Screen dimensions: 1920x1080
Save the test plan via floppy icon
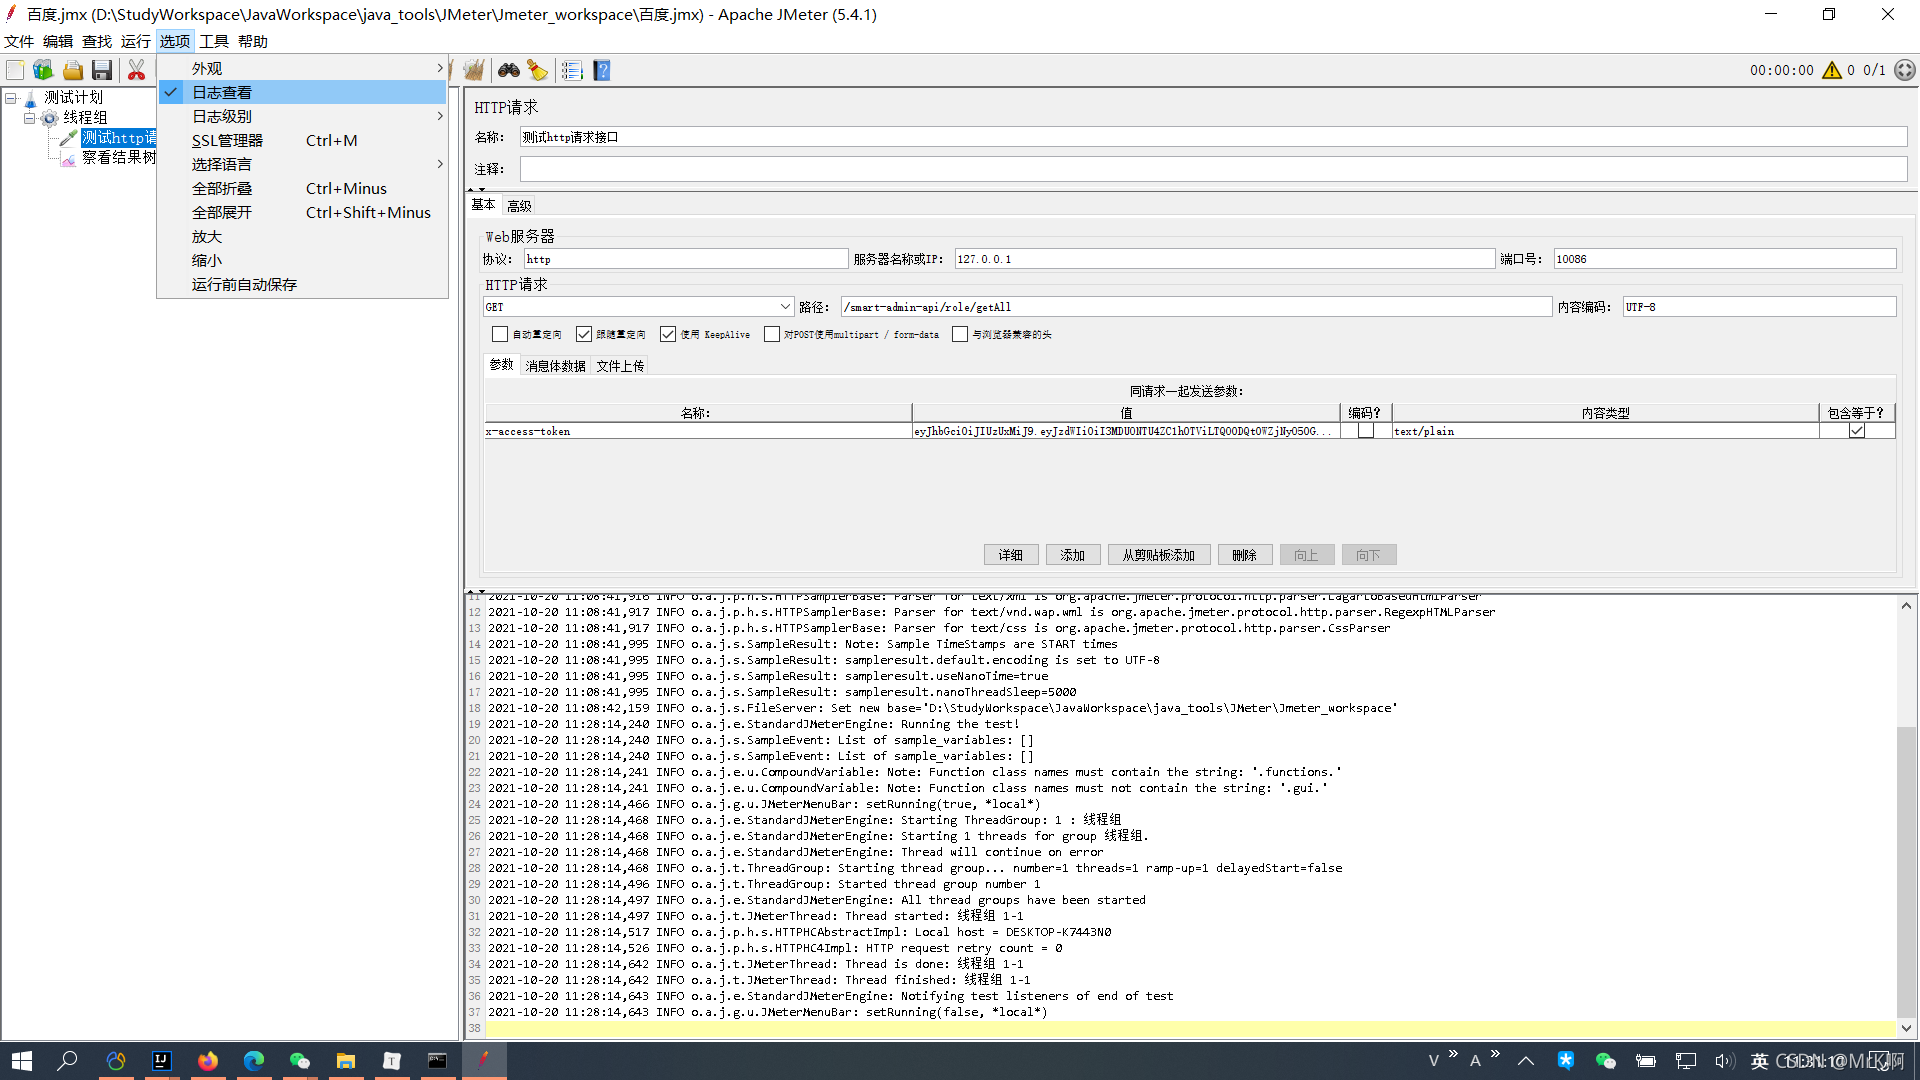point(102,70)
